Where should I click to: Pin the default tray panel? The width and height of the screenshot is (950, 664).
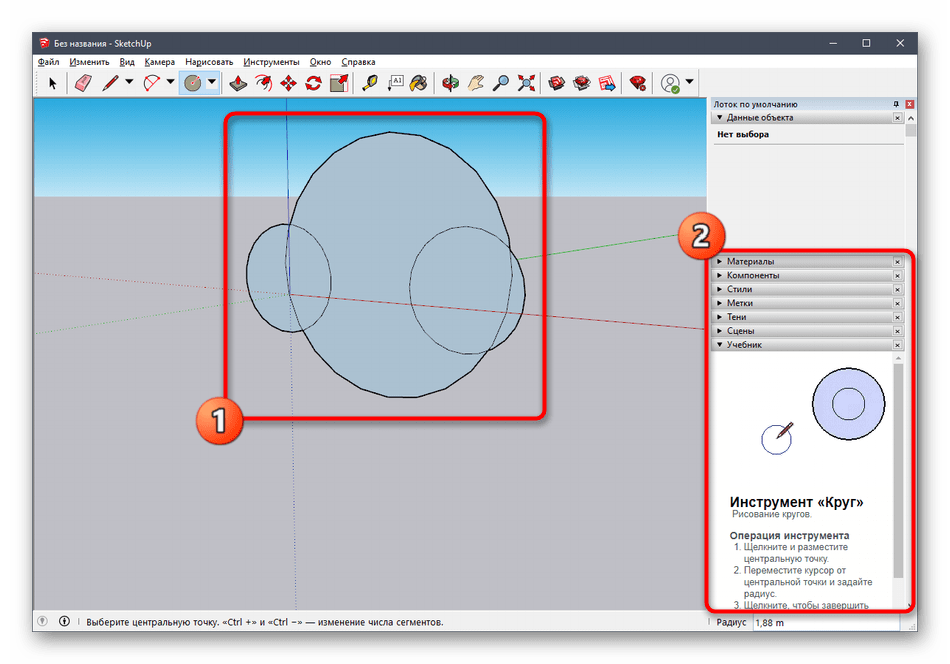click(x=896, y=104)
